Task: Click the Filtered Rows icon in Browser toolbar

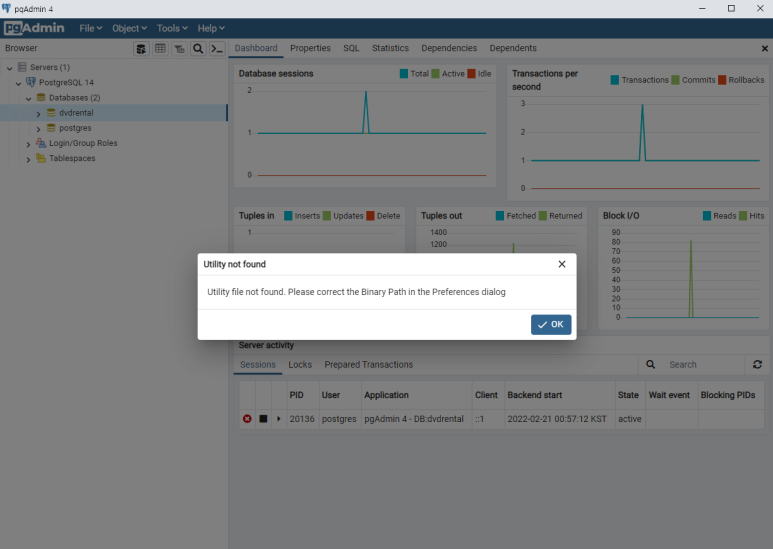Action: (x=179, y=48)
